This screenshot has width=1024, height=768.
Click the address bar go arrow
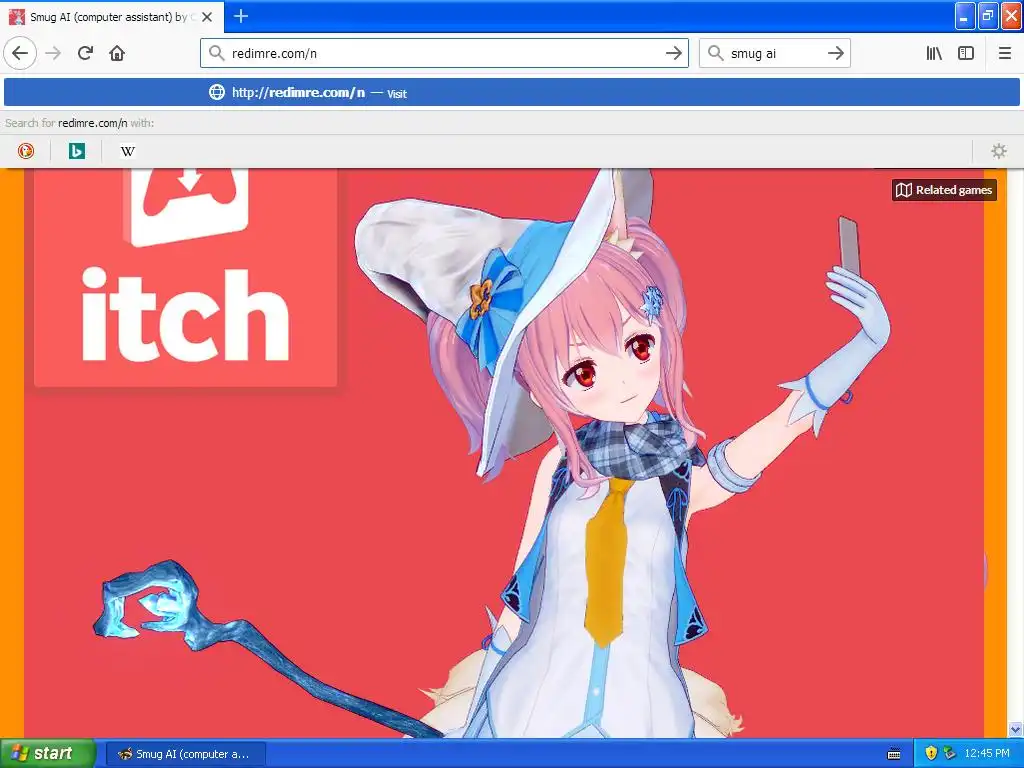(673, 53)
